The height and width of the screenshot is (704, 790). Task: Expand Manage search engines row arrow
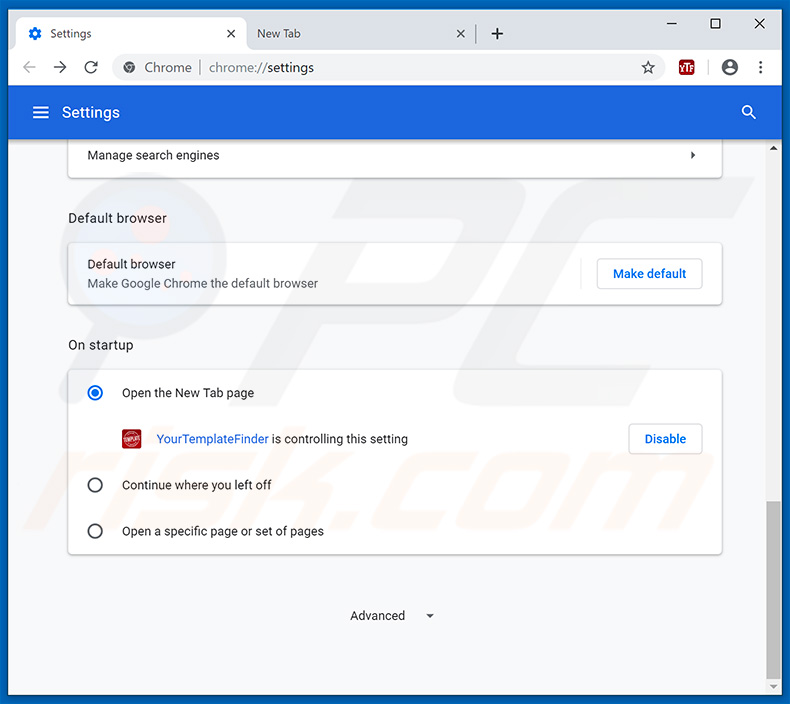[x=693, y=155]
